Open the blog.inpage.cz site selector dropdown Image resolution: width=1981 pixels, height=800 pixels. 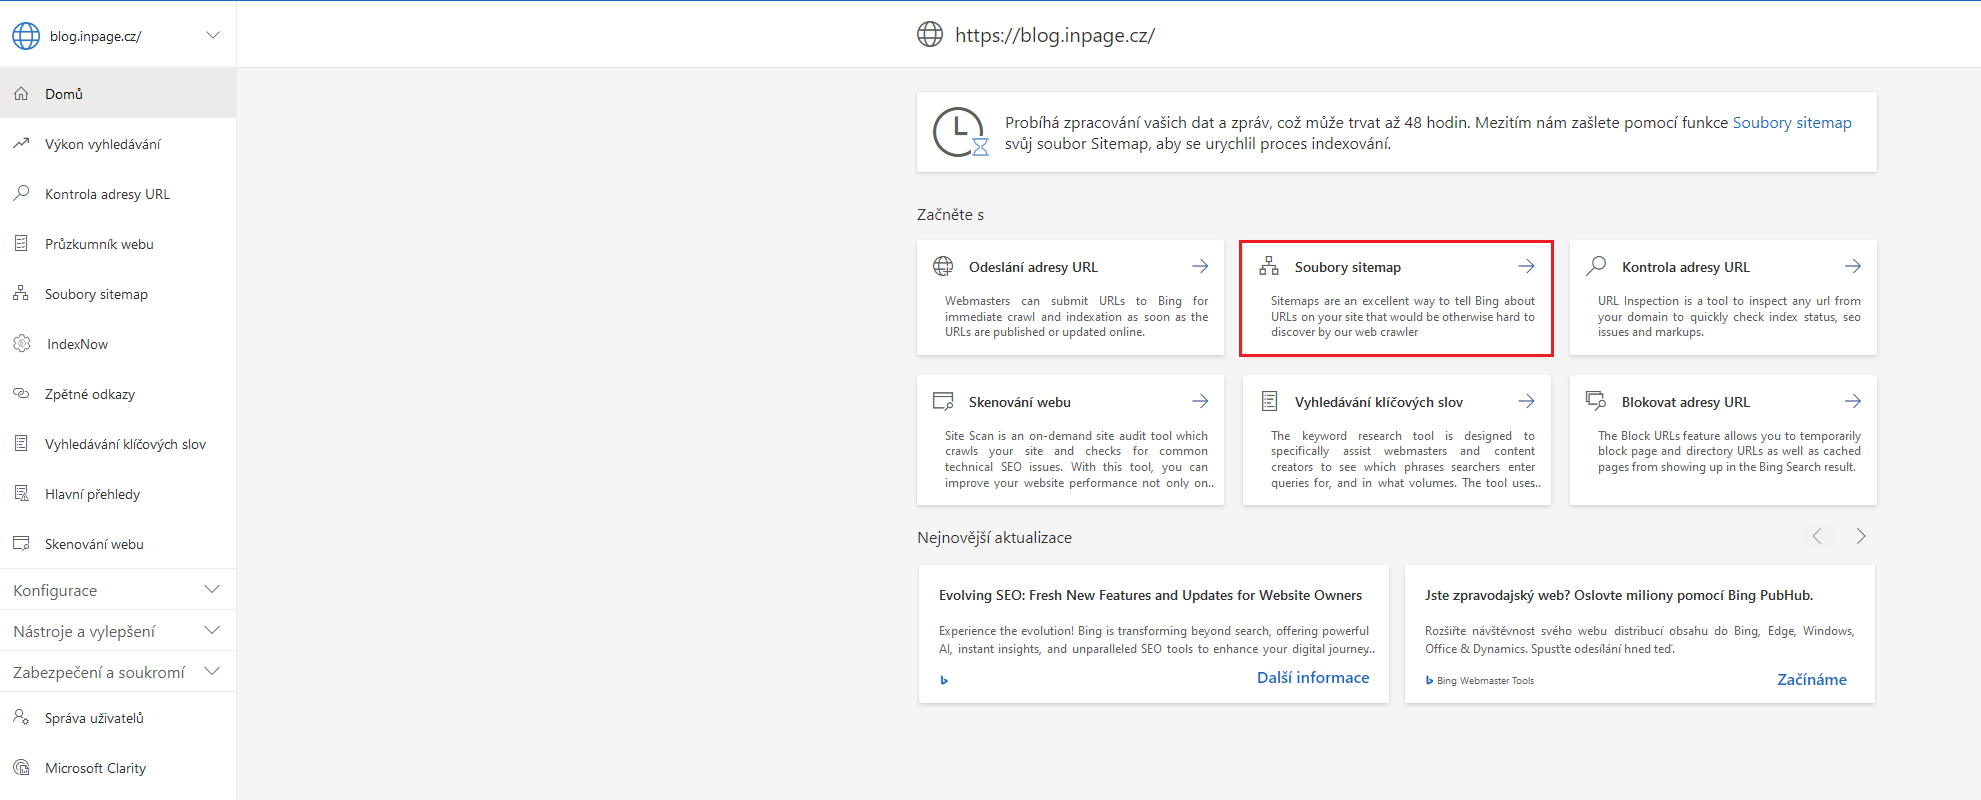click(212, 36)
